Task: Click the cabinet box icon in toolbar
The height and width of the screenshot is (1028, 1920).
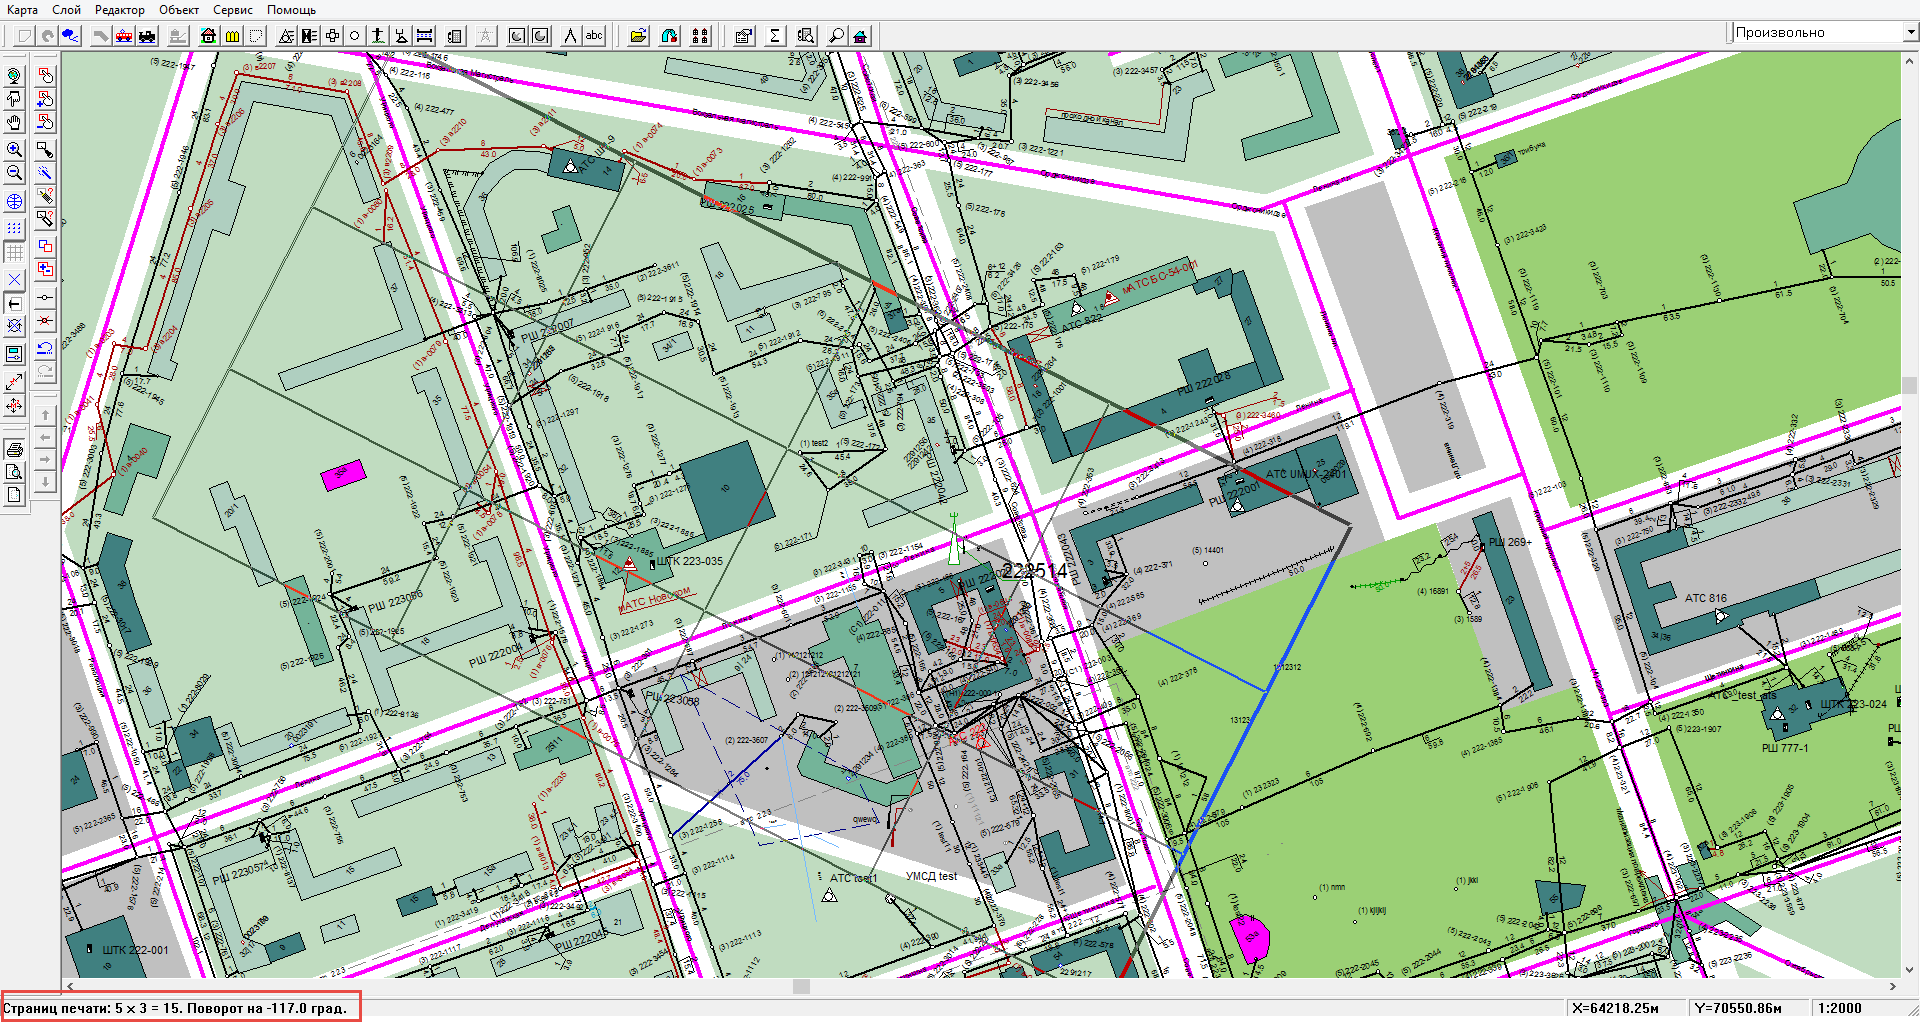Action: click(454, 36)
